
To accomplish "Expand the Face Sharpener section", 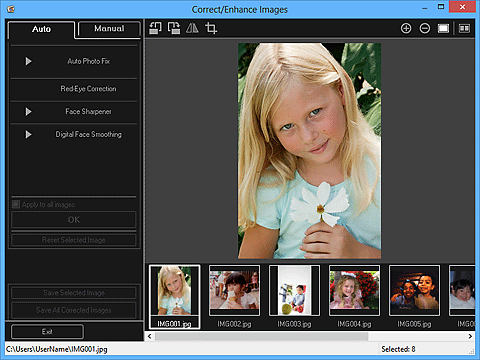I will [28, 112].
